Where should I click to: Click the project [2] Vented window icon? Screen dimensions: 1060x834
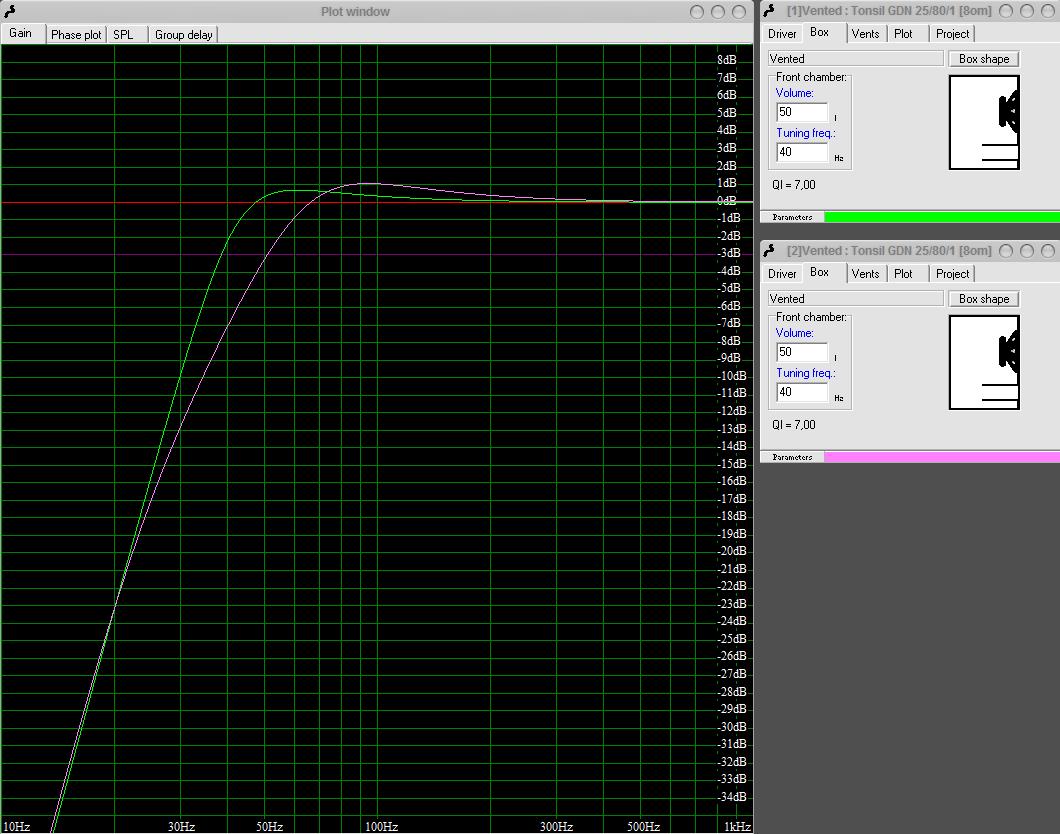point(770,251)
